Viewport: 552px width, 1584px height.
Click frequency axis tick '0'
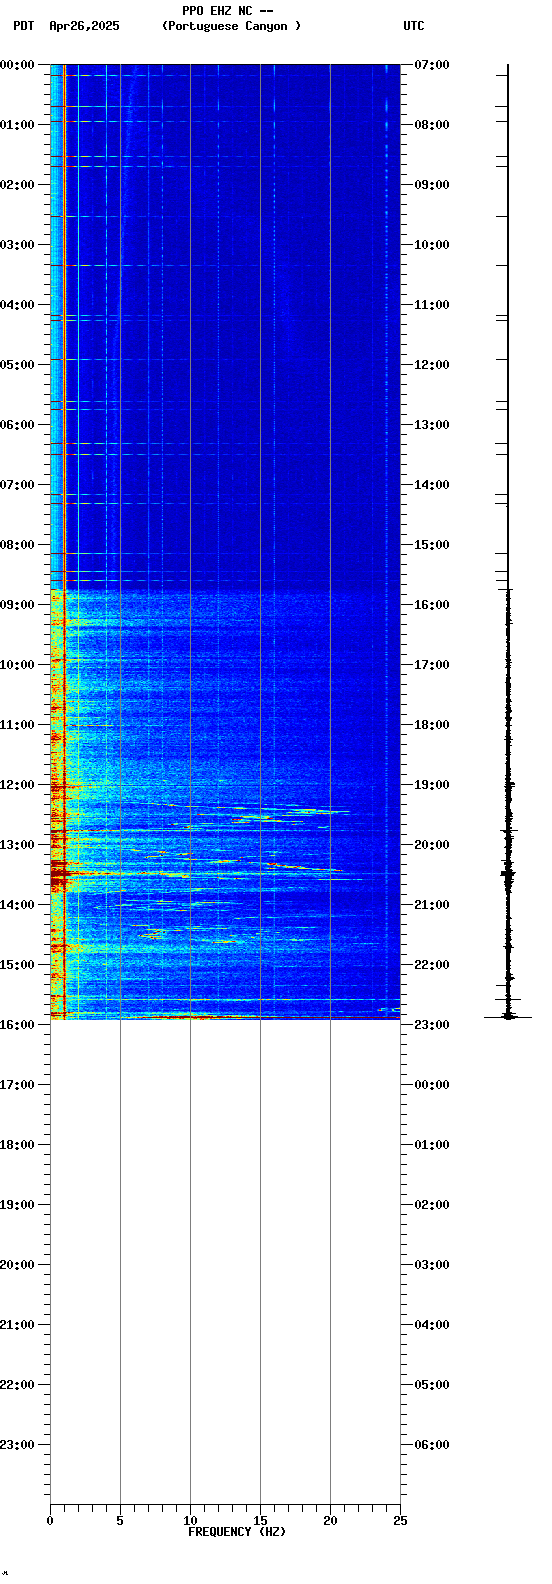coord(50,1521)
